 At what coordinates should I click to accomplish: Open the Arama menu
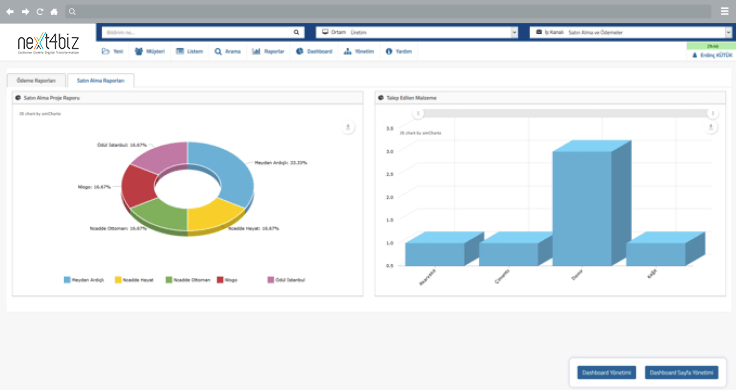pyautogui.click(x=228, y=52)
